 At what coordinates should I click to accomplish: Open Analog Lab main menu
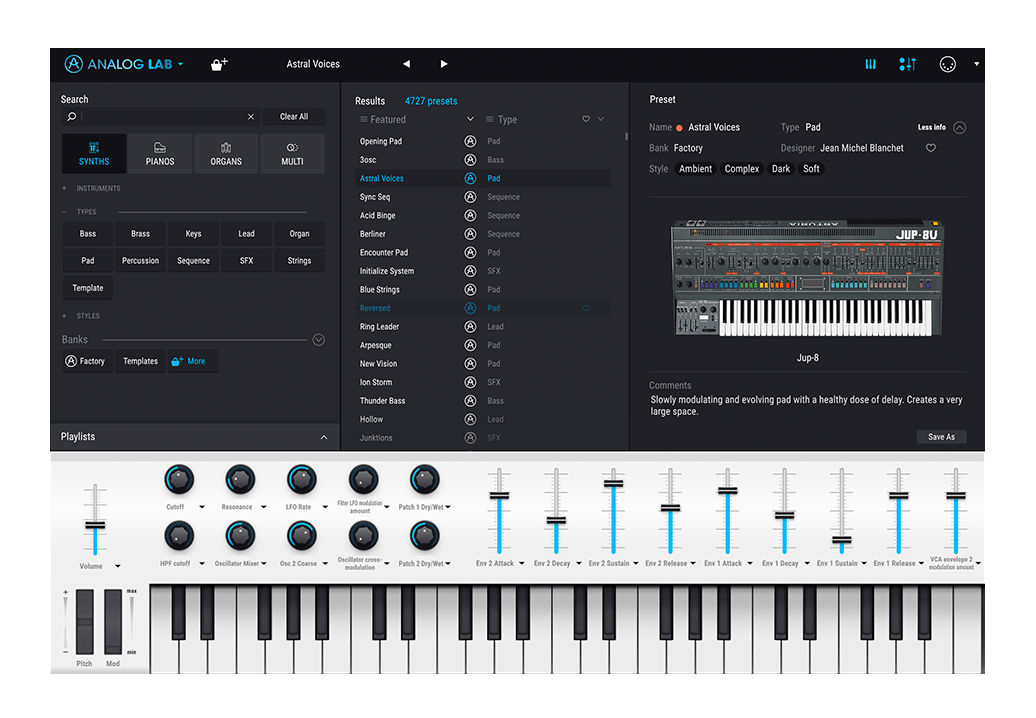click(124, 64)
